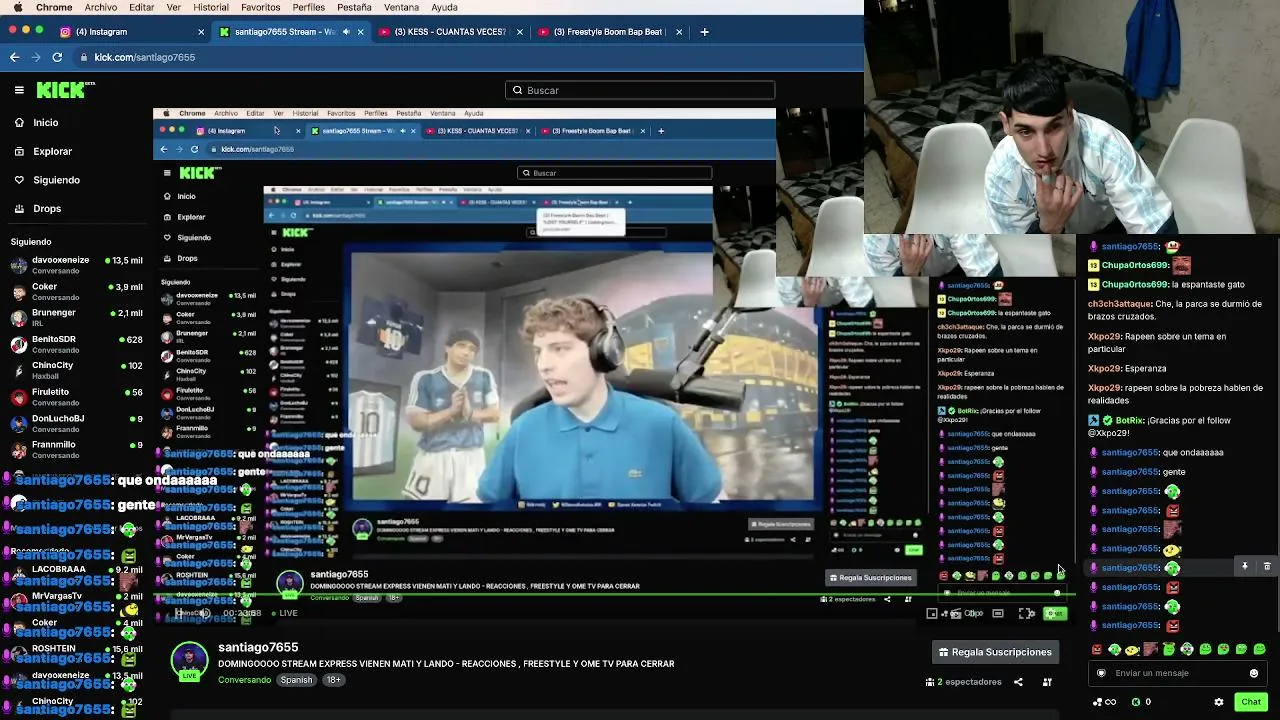Image resolution: width=1280 pixels, height=720 pixels.
Task: Send message with the green Chat button
Action: (1251, 702)
